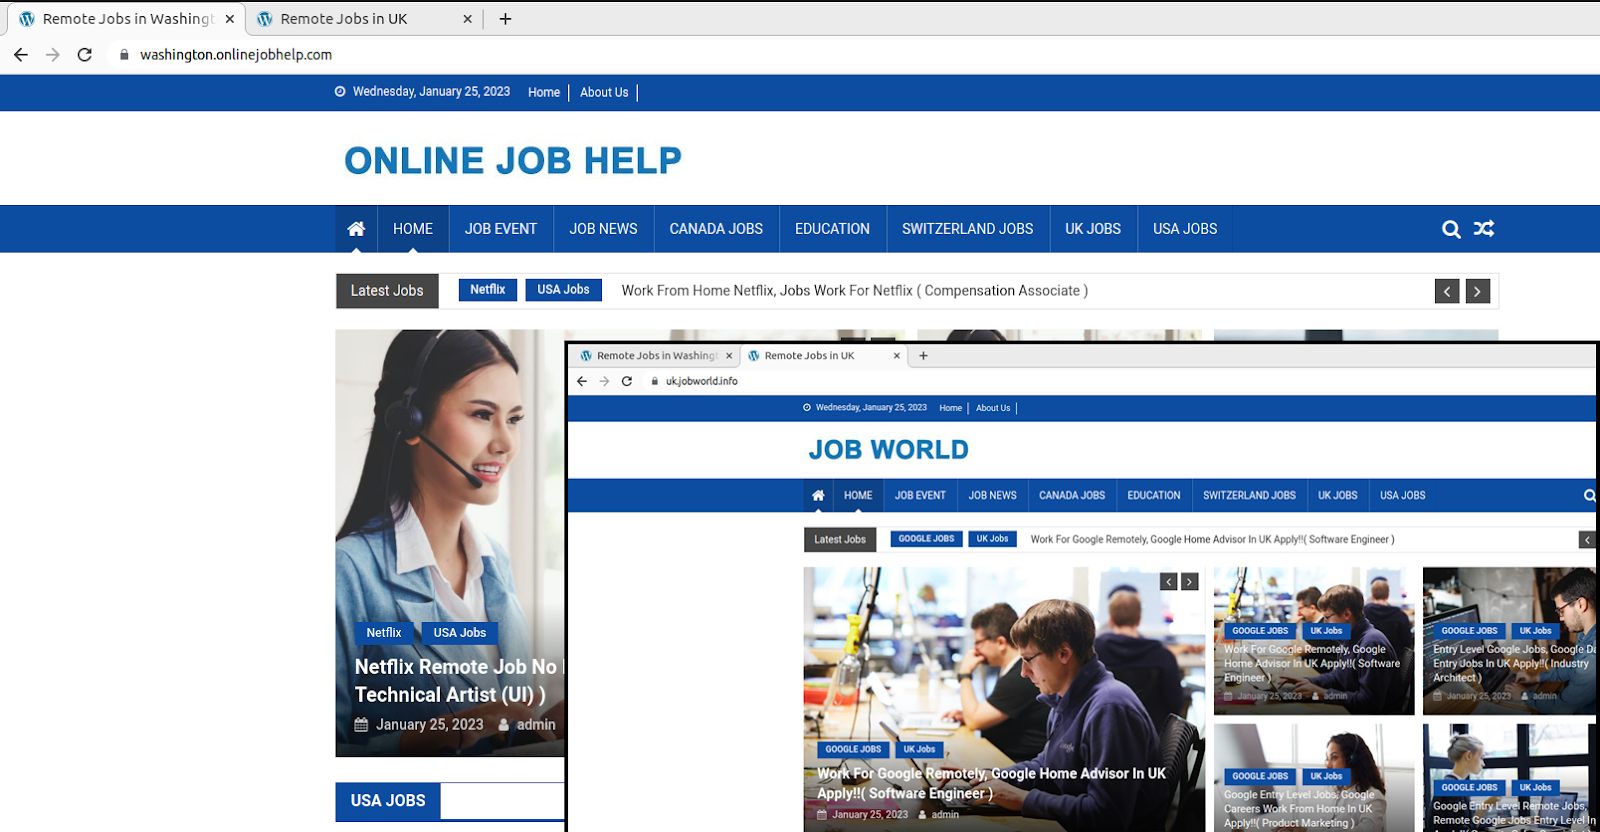Click the house icon in Online Job Help navigation
Viewport: 1600px width, 832px height.
pos(356,229)
